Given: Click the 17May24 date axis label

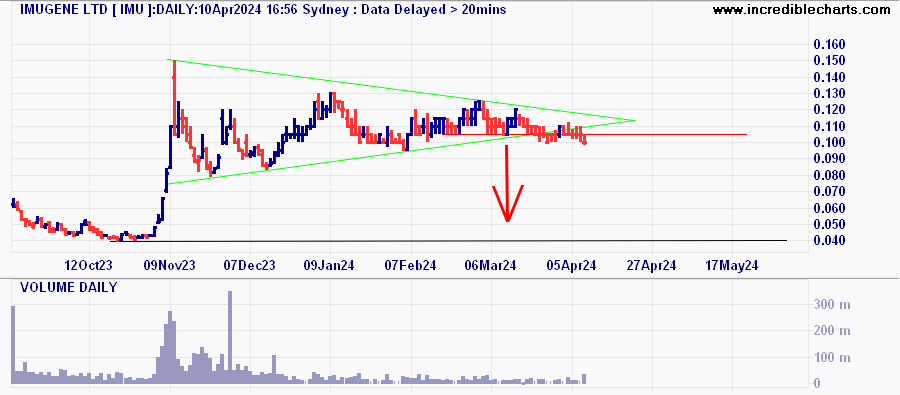Looking at the screenshot, I should (x=732, y=266).
